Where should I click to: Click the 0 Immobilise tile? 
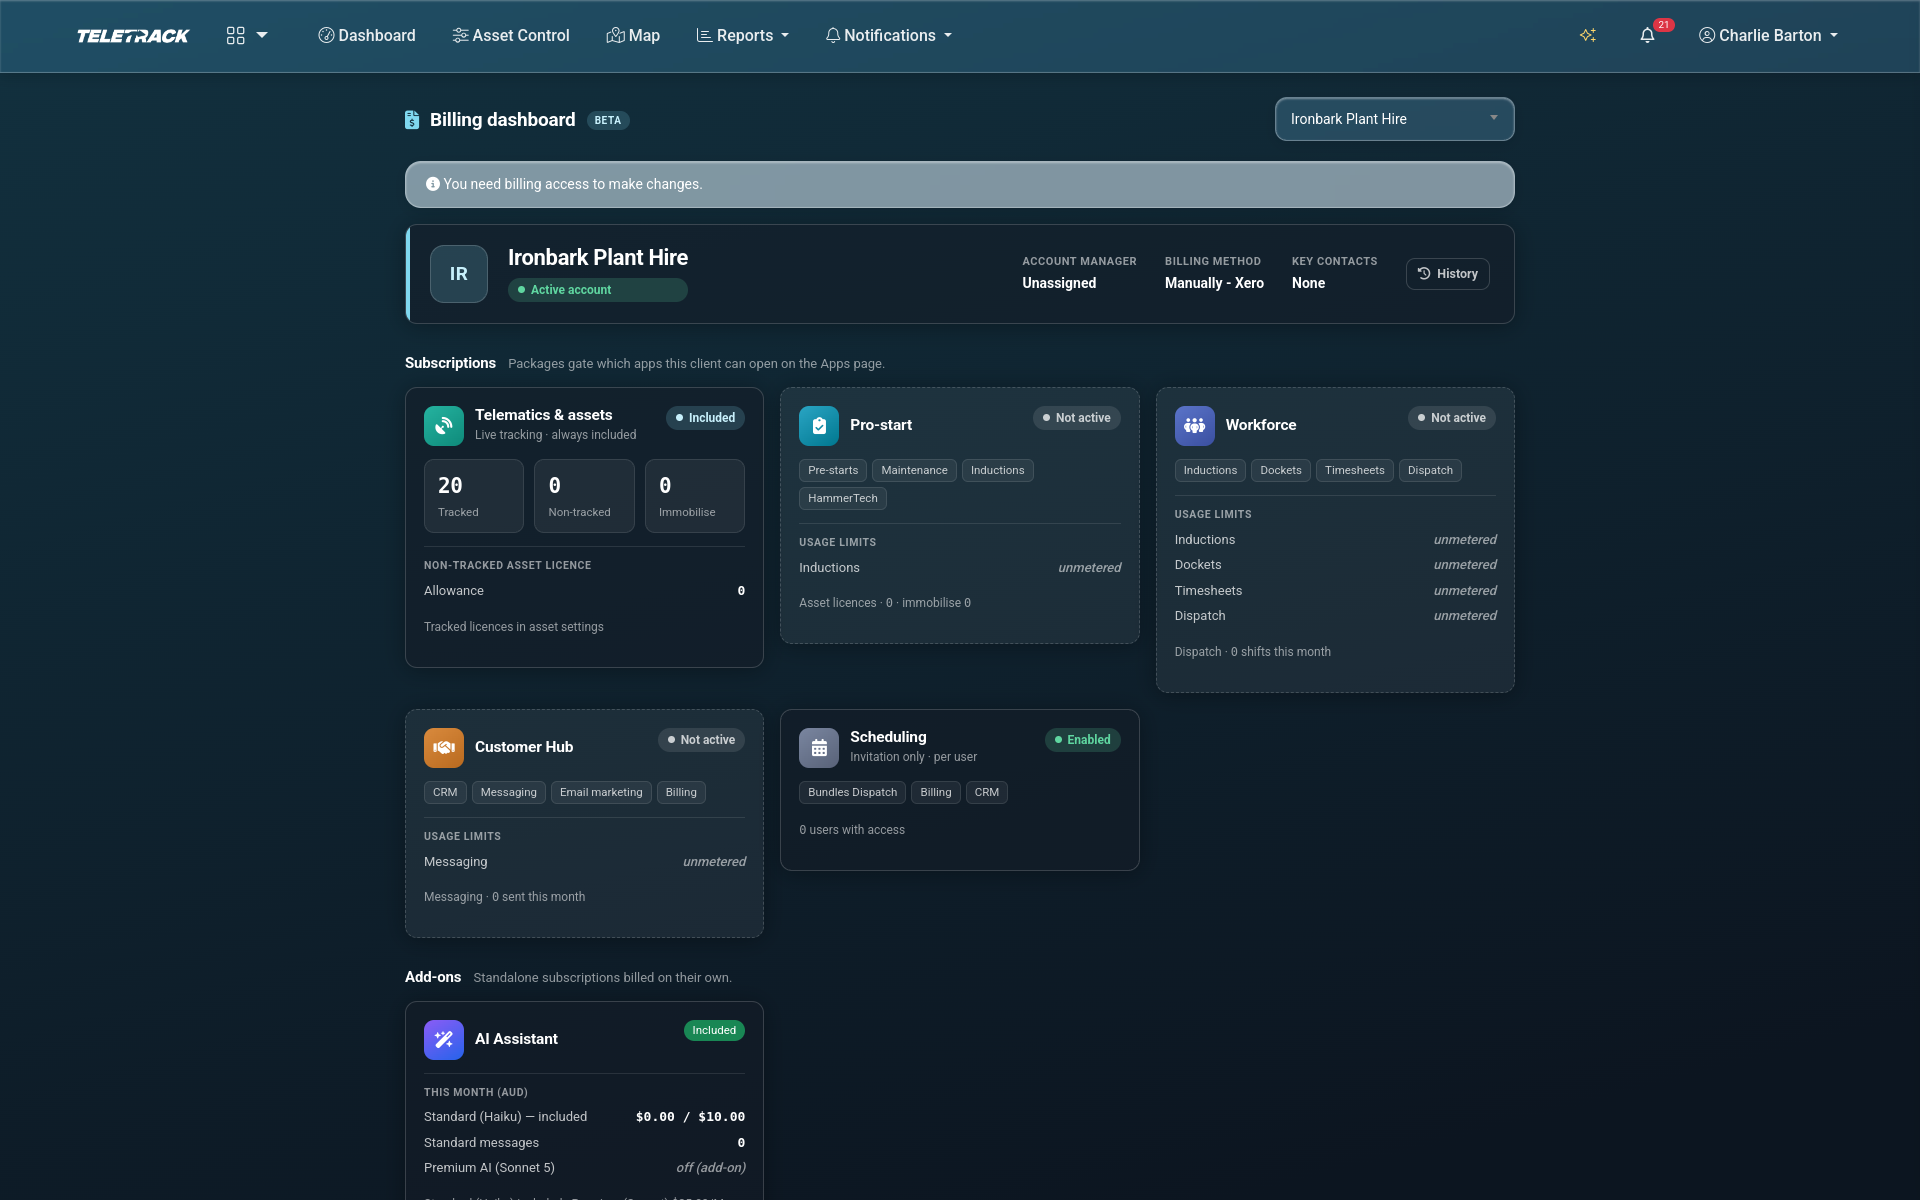pos(695,496)
